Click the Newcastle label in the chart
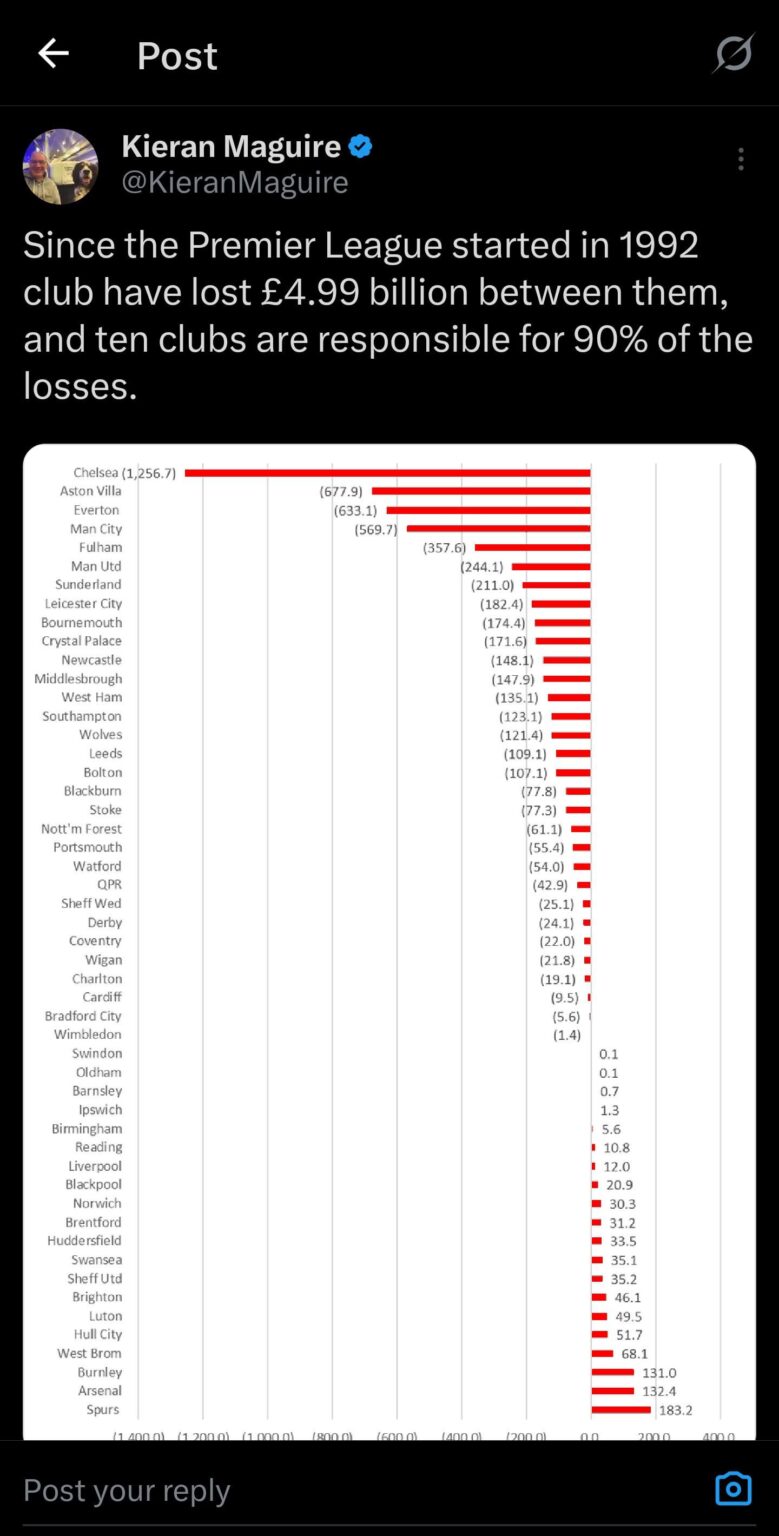The height and width of the screenshot is (1536, 779). pos(91,660)
